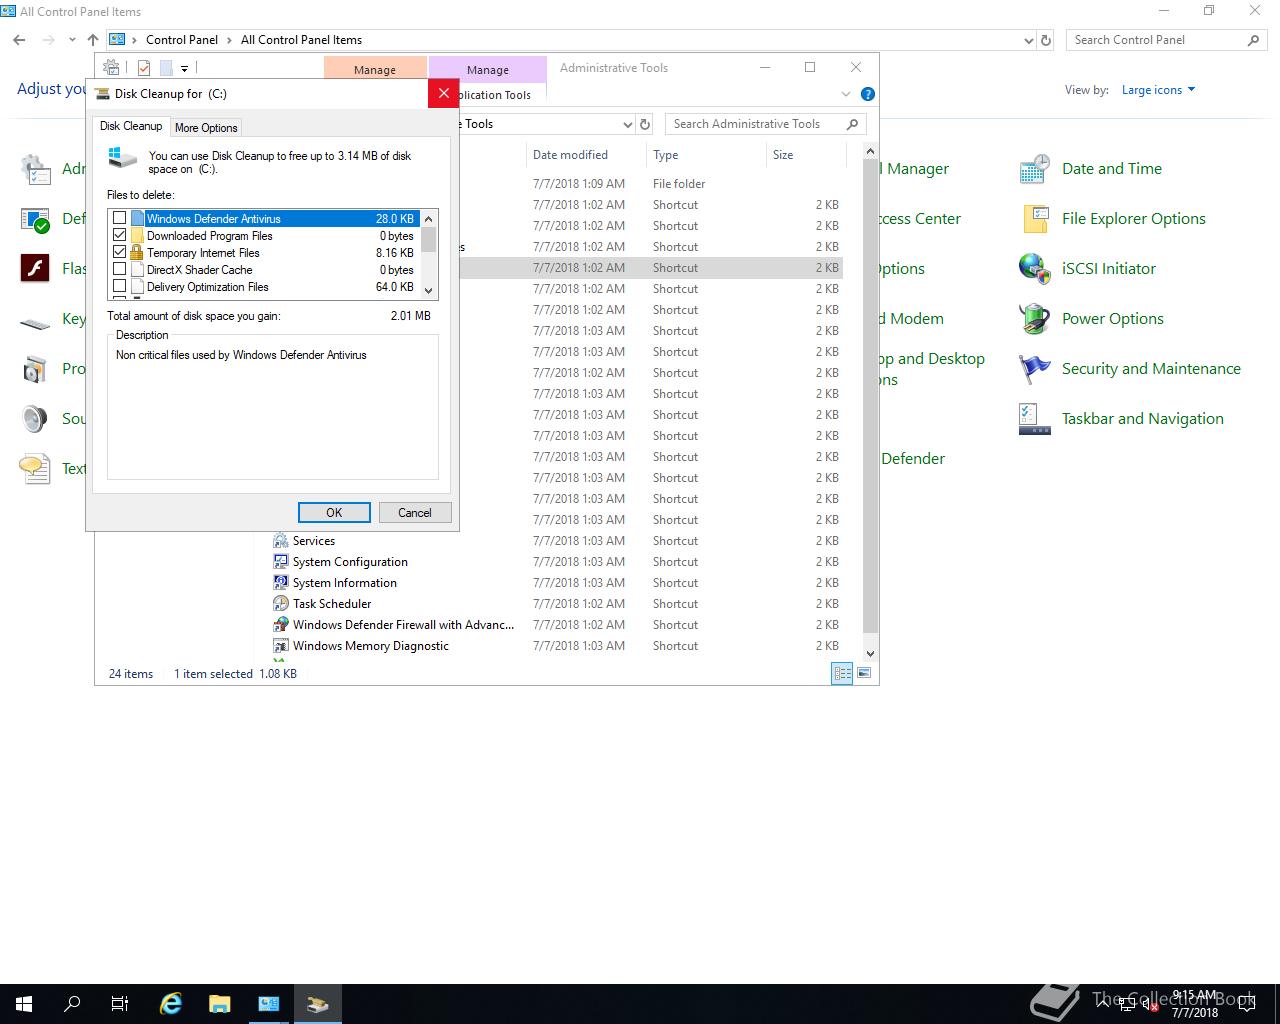The height and width of the screenshot is (1024, 1280).
Task: Open the Services shortcut icon
Action: pos(281,540)
